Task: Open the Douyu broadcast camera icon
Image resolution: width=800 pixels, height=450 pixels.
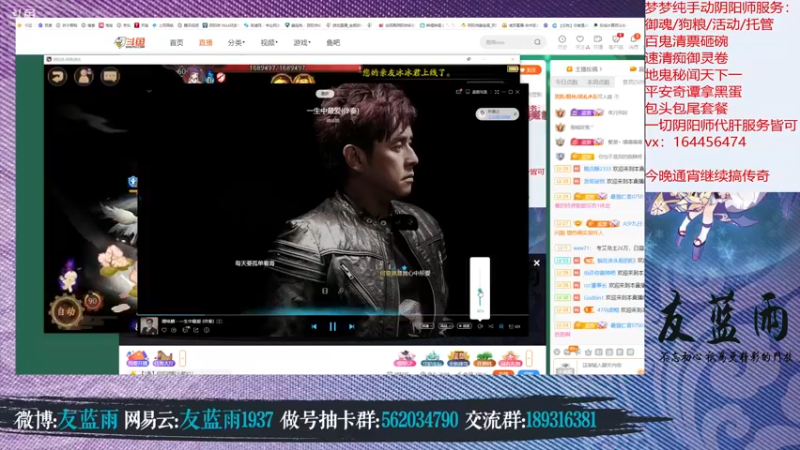Action: point(597,41)
